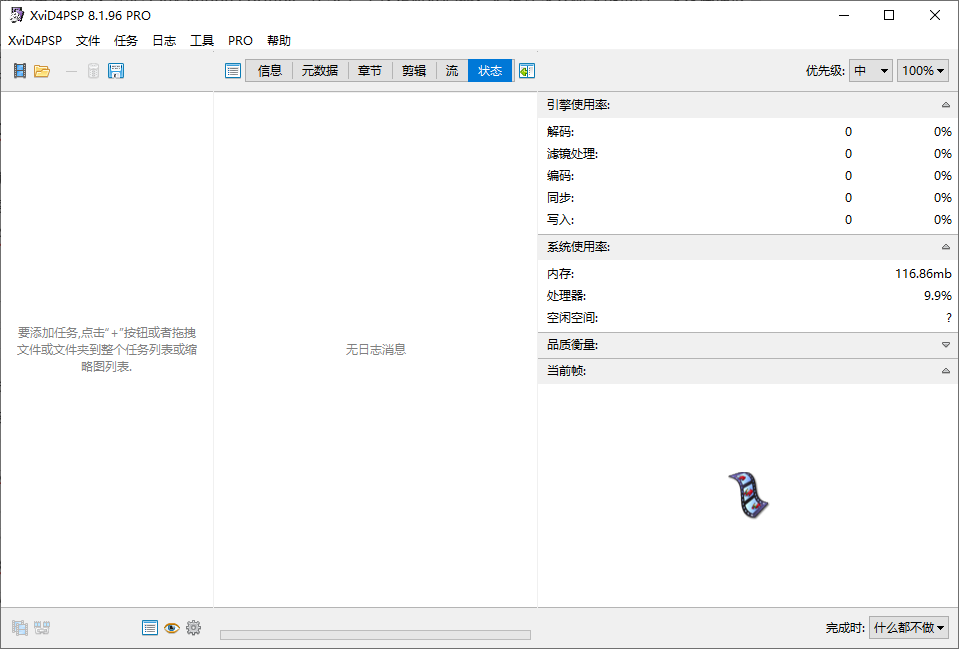959x649 pixels.
Task: Click the eye preview icon in bottom bar
Action: coord(171,628)
